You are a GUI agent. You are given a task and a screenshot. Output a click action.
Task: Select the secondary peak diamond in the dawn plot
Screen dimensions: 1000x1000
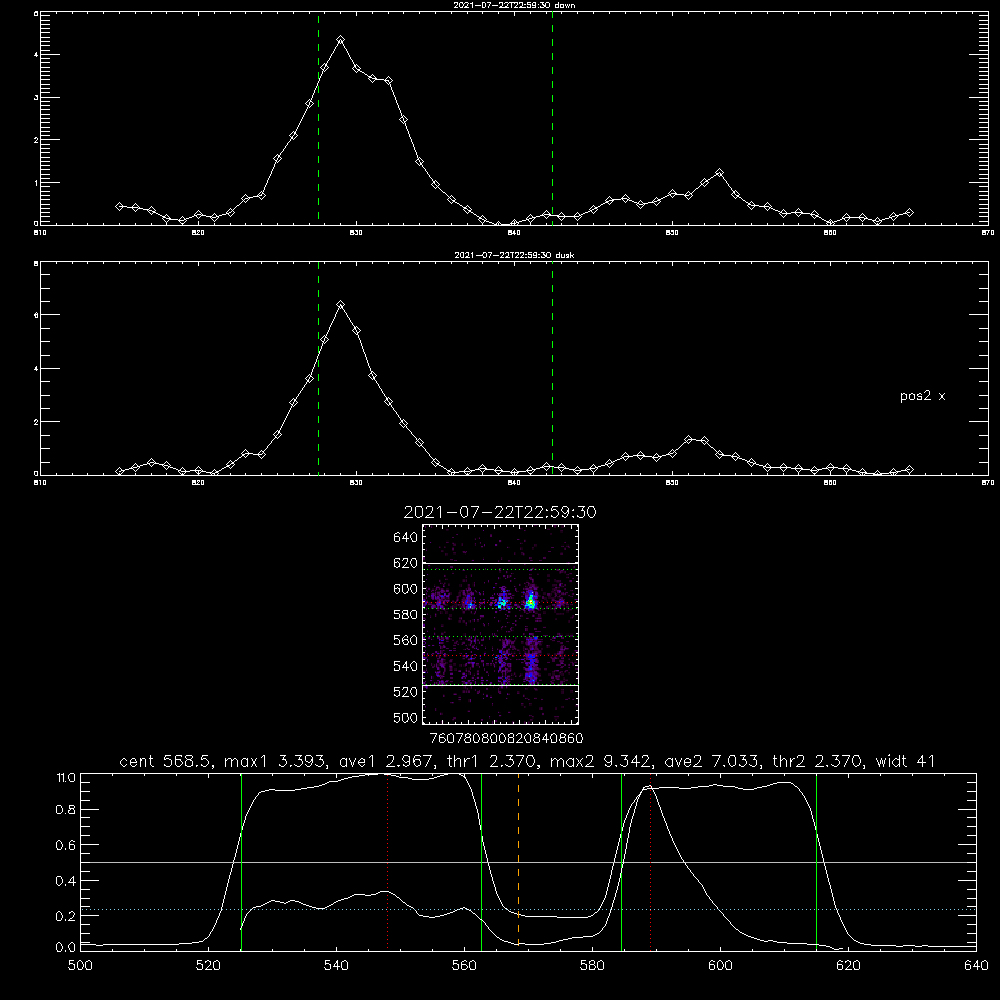click(x=719, y=173)
